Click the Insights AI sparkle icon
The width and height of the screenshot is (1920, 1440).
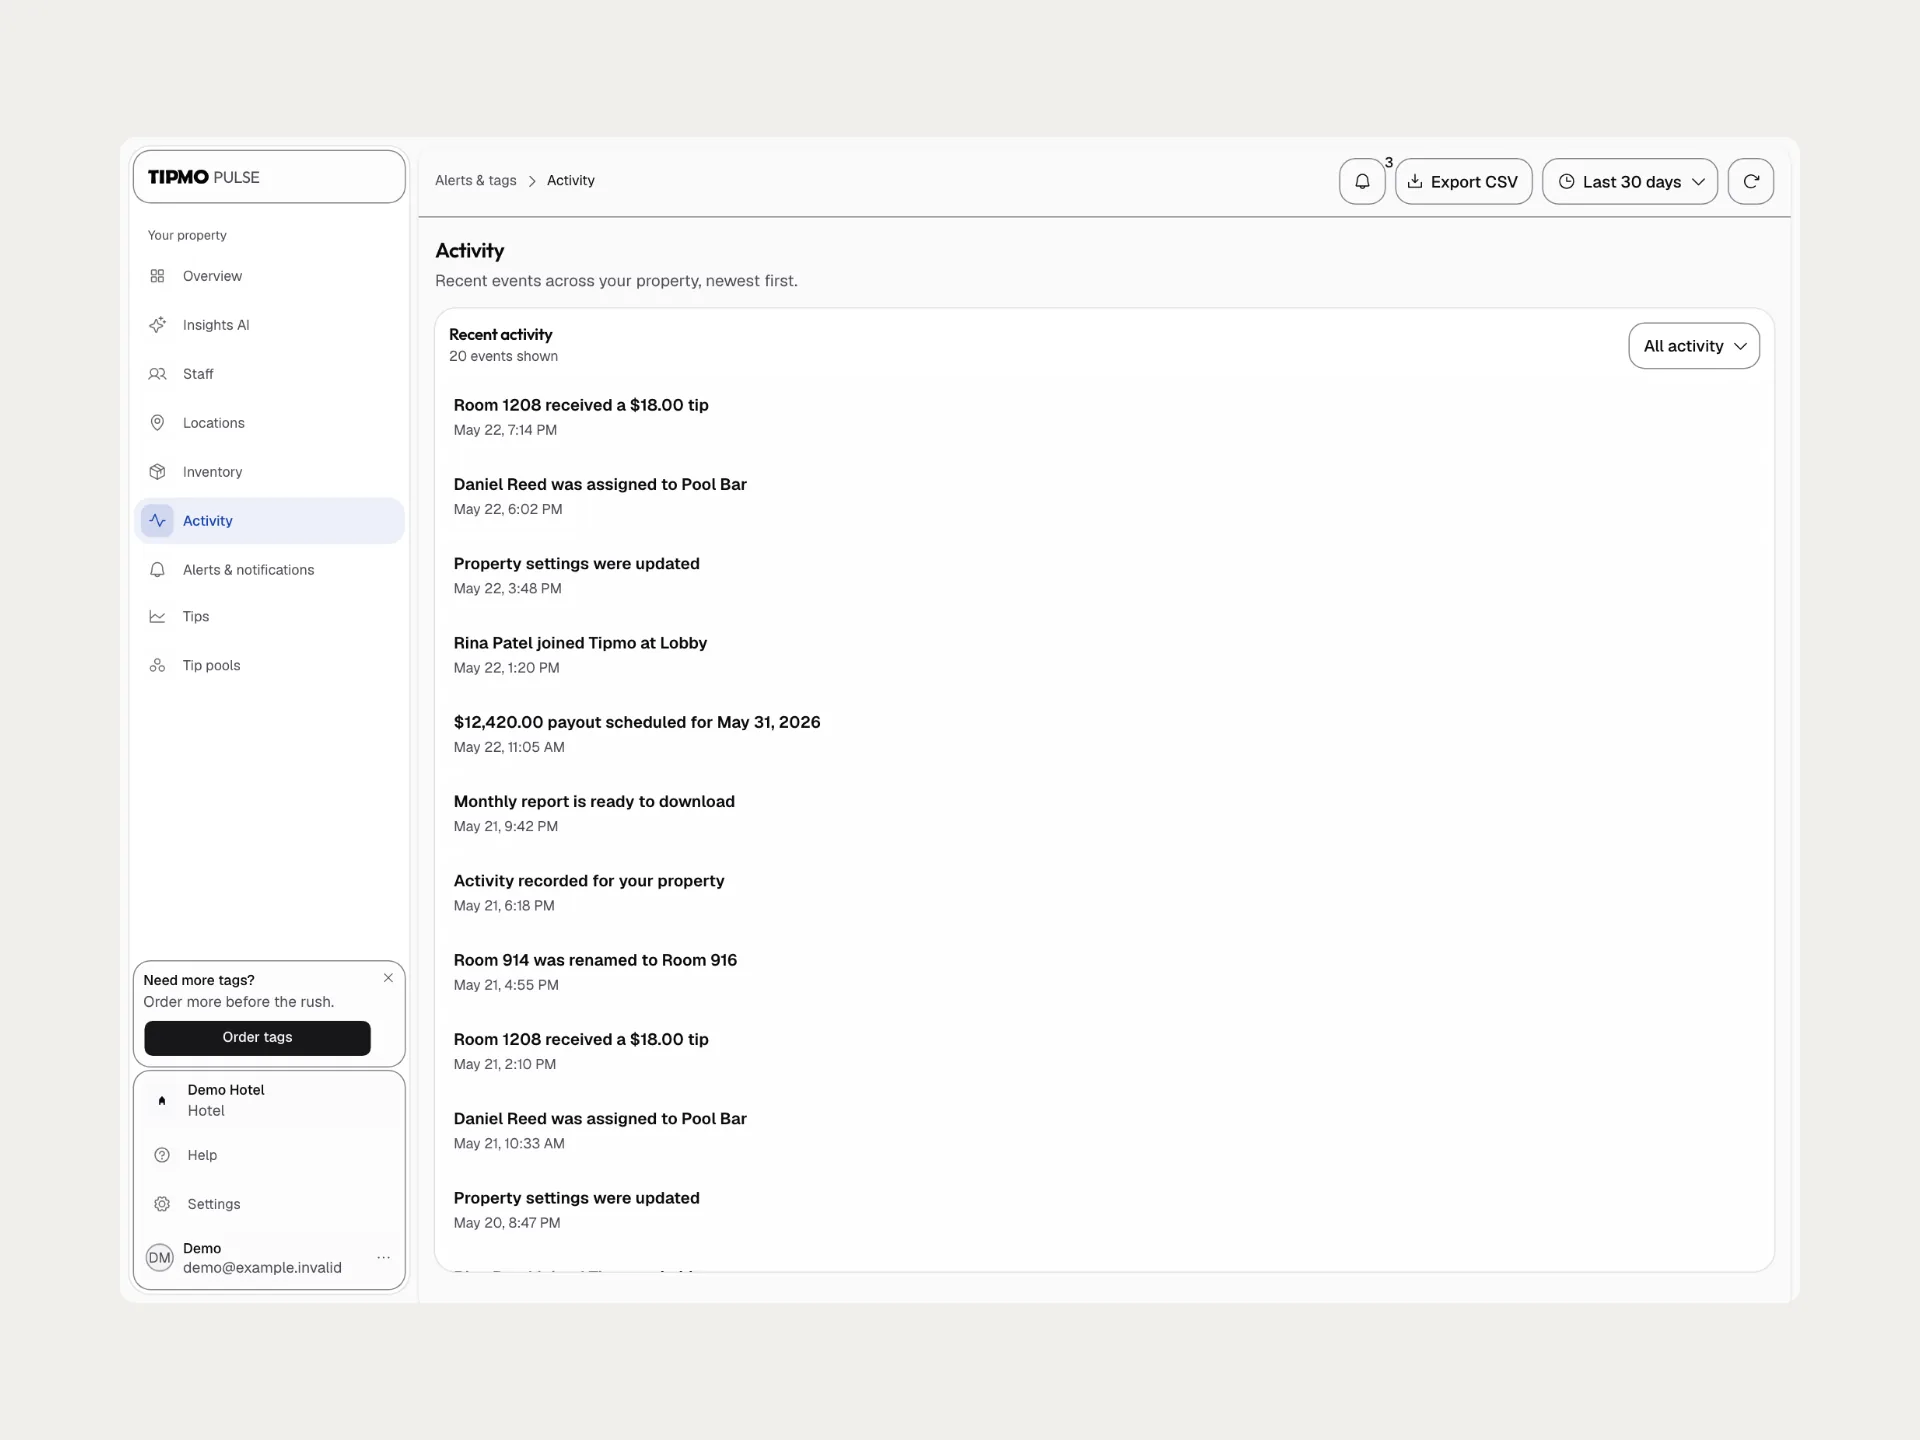tap(157, 325)
